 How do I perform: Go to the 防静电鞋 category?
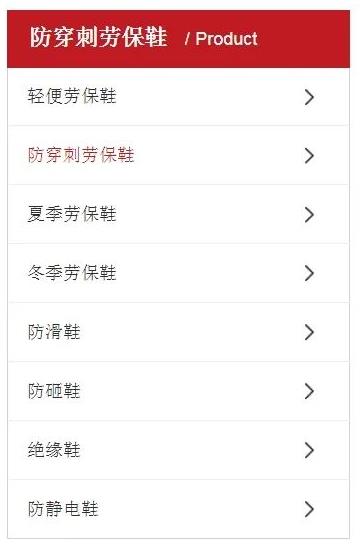point(63,508)
